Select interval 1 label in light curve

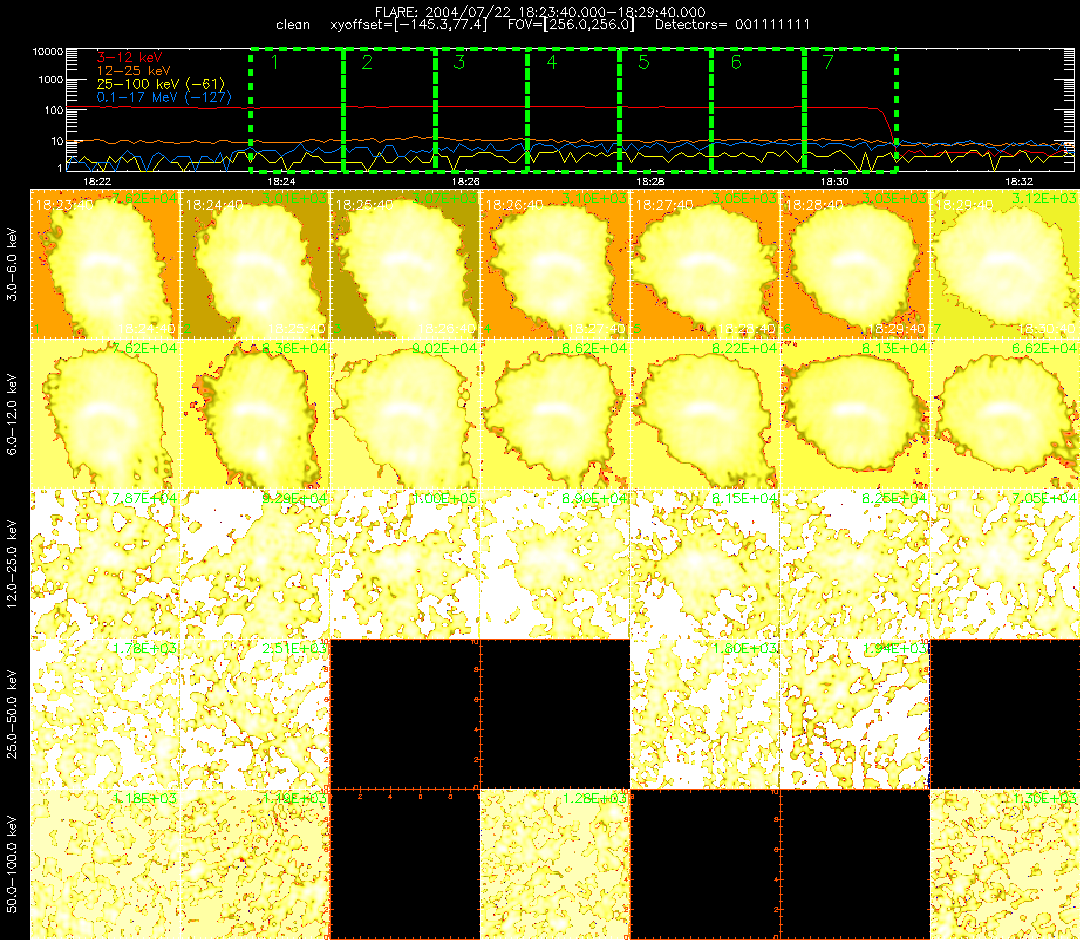[275, 63]
